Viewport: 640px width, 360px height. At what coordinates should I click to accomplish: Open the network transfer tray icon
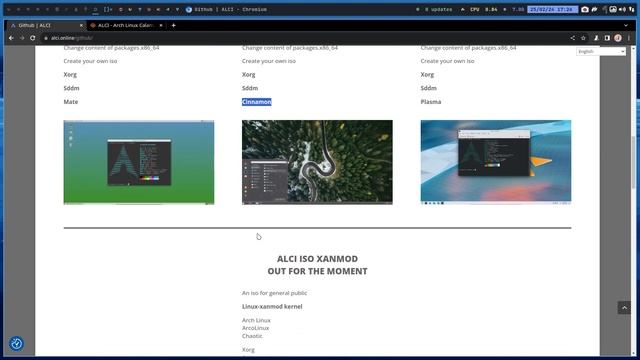631,9
